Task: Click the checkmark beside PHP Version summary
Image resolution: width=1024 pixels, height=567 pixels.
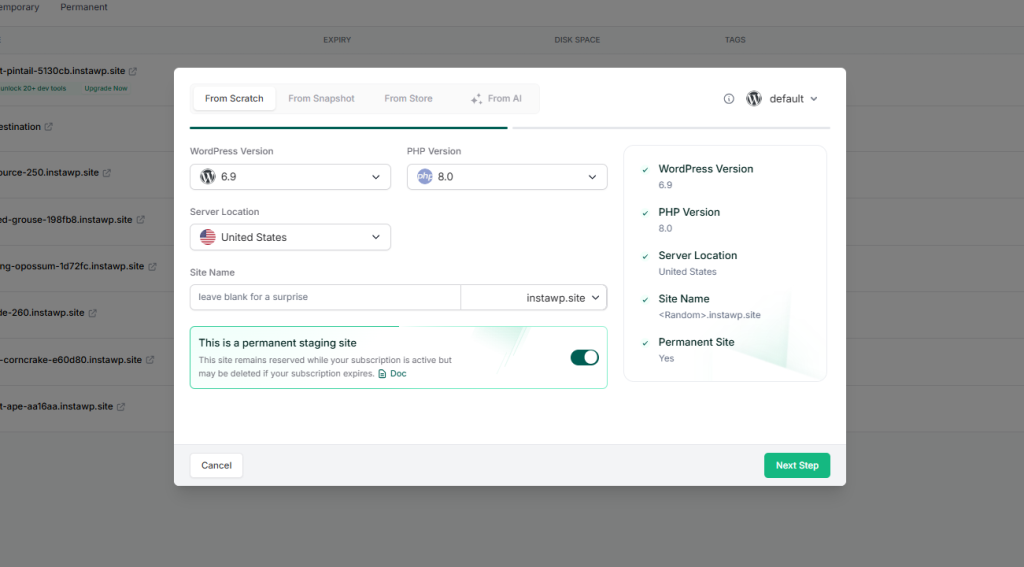Action: click(645, 213)
